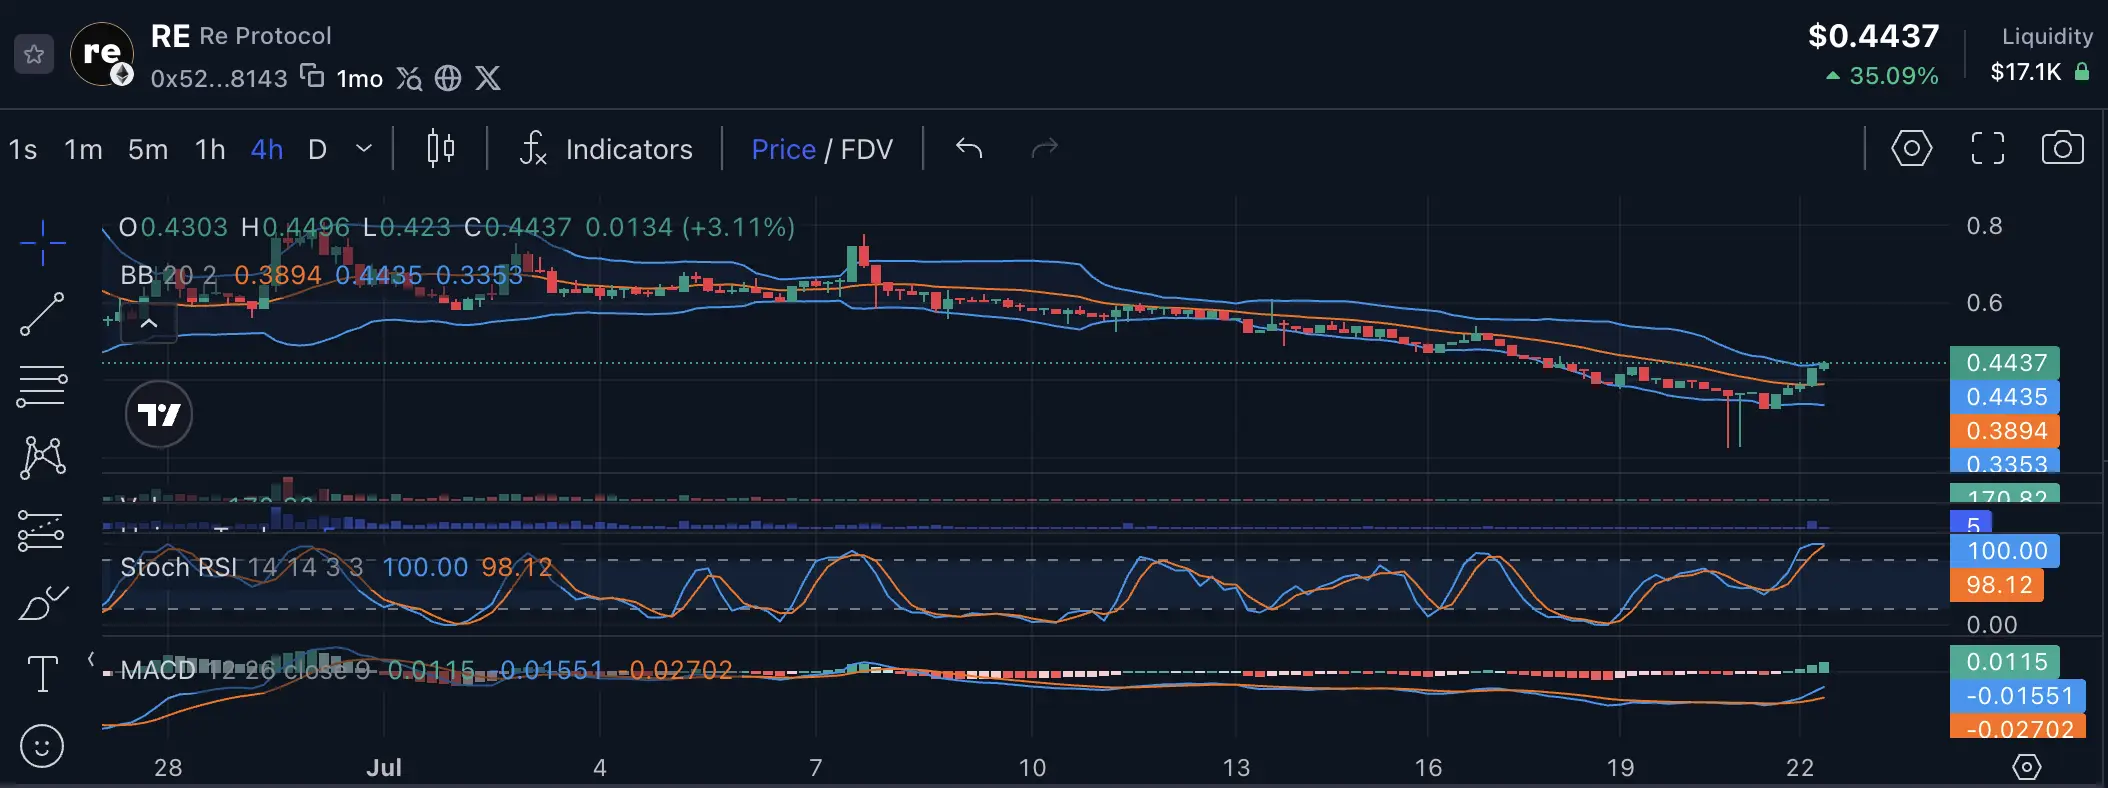Click the Stoch RSI 14 14 3 3 legend

coord(241,567)
